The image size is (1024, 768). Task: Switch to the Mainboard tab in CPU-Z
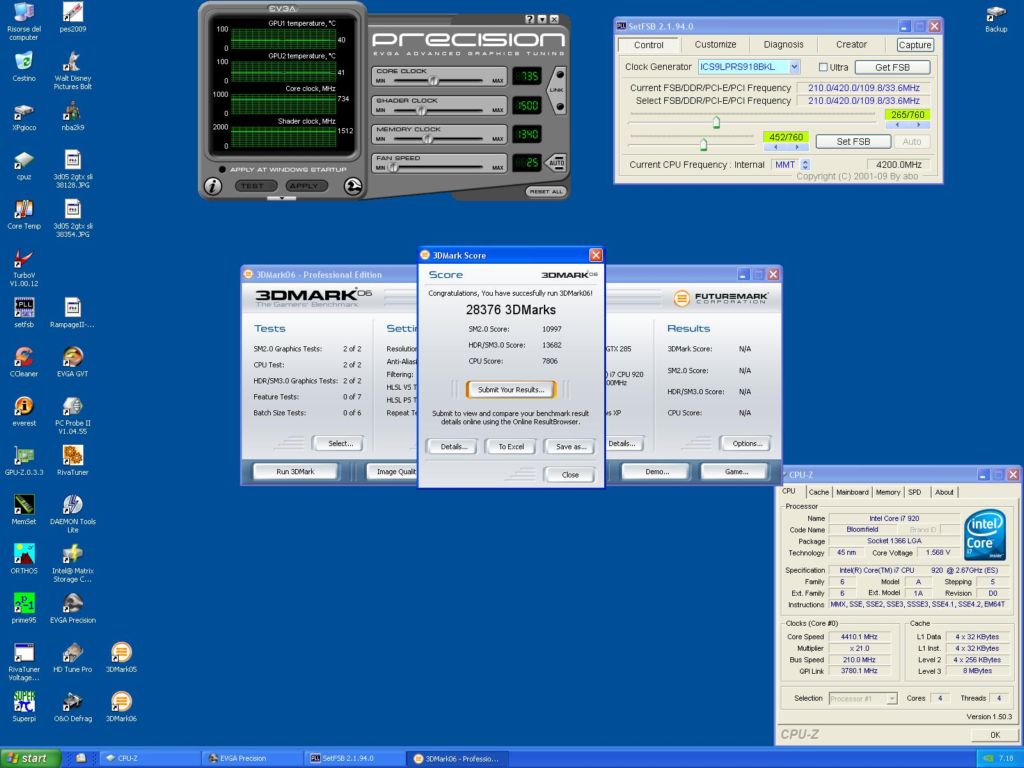pyautogui.click(x=852, y=492)
